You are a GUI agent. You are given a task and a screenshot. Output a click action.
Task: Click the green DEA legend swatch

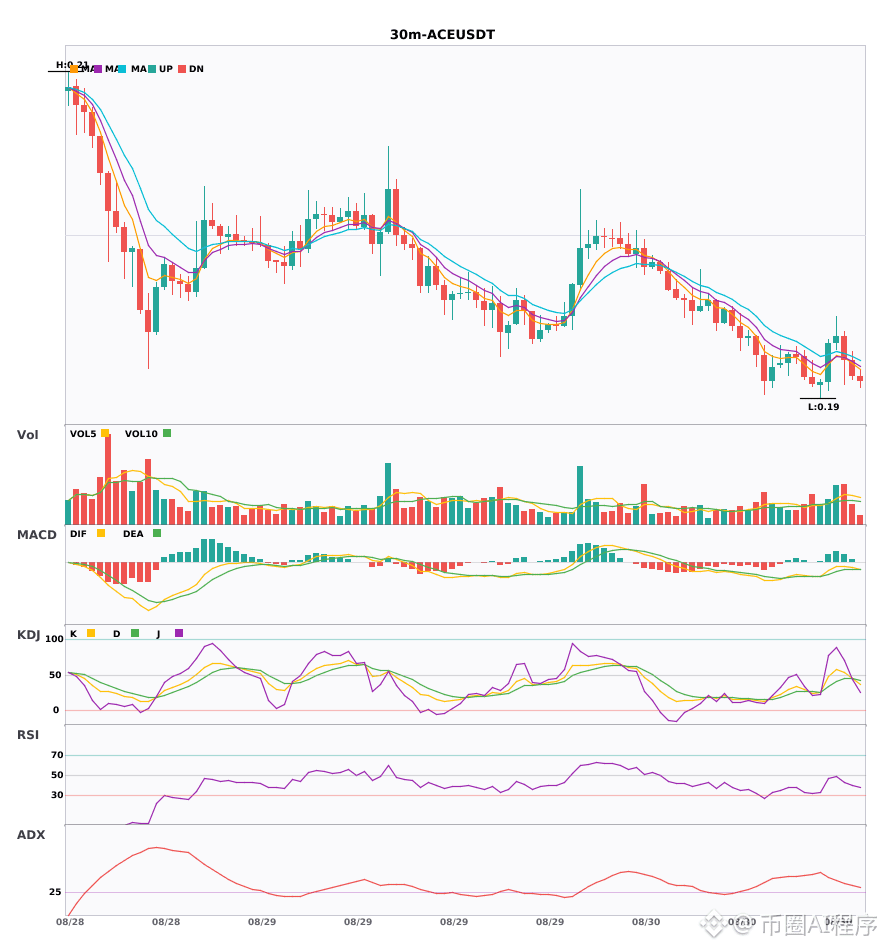point(157,533)
